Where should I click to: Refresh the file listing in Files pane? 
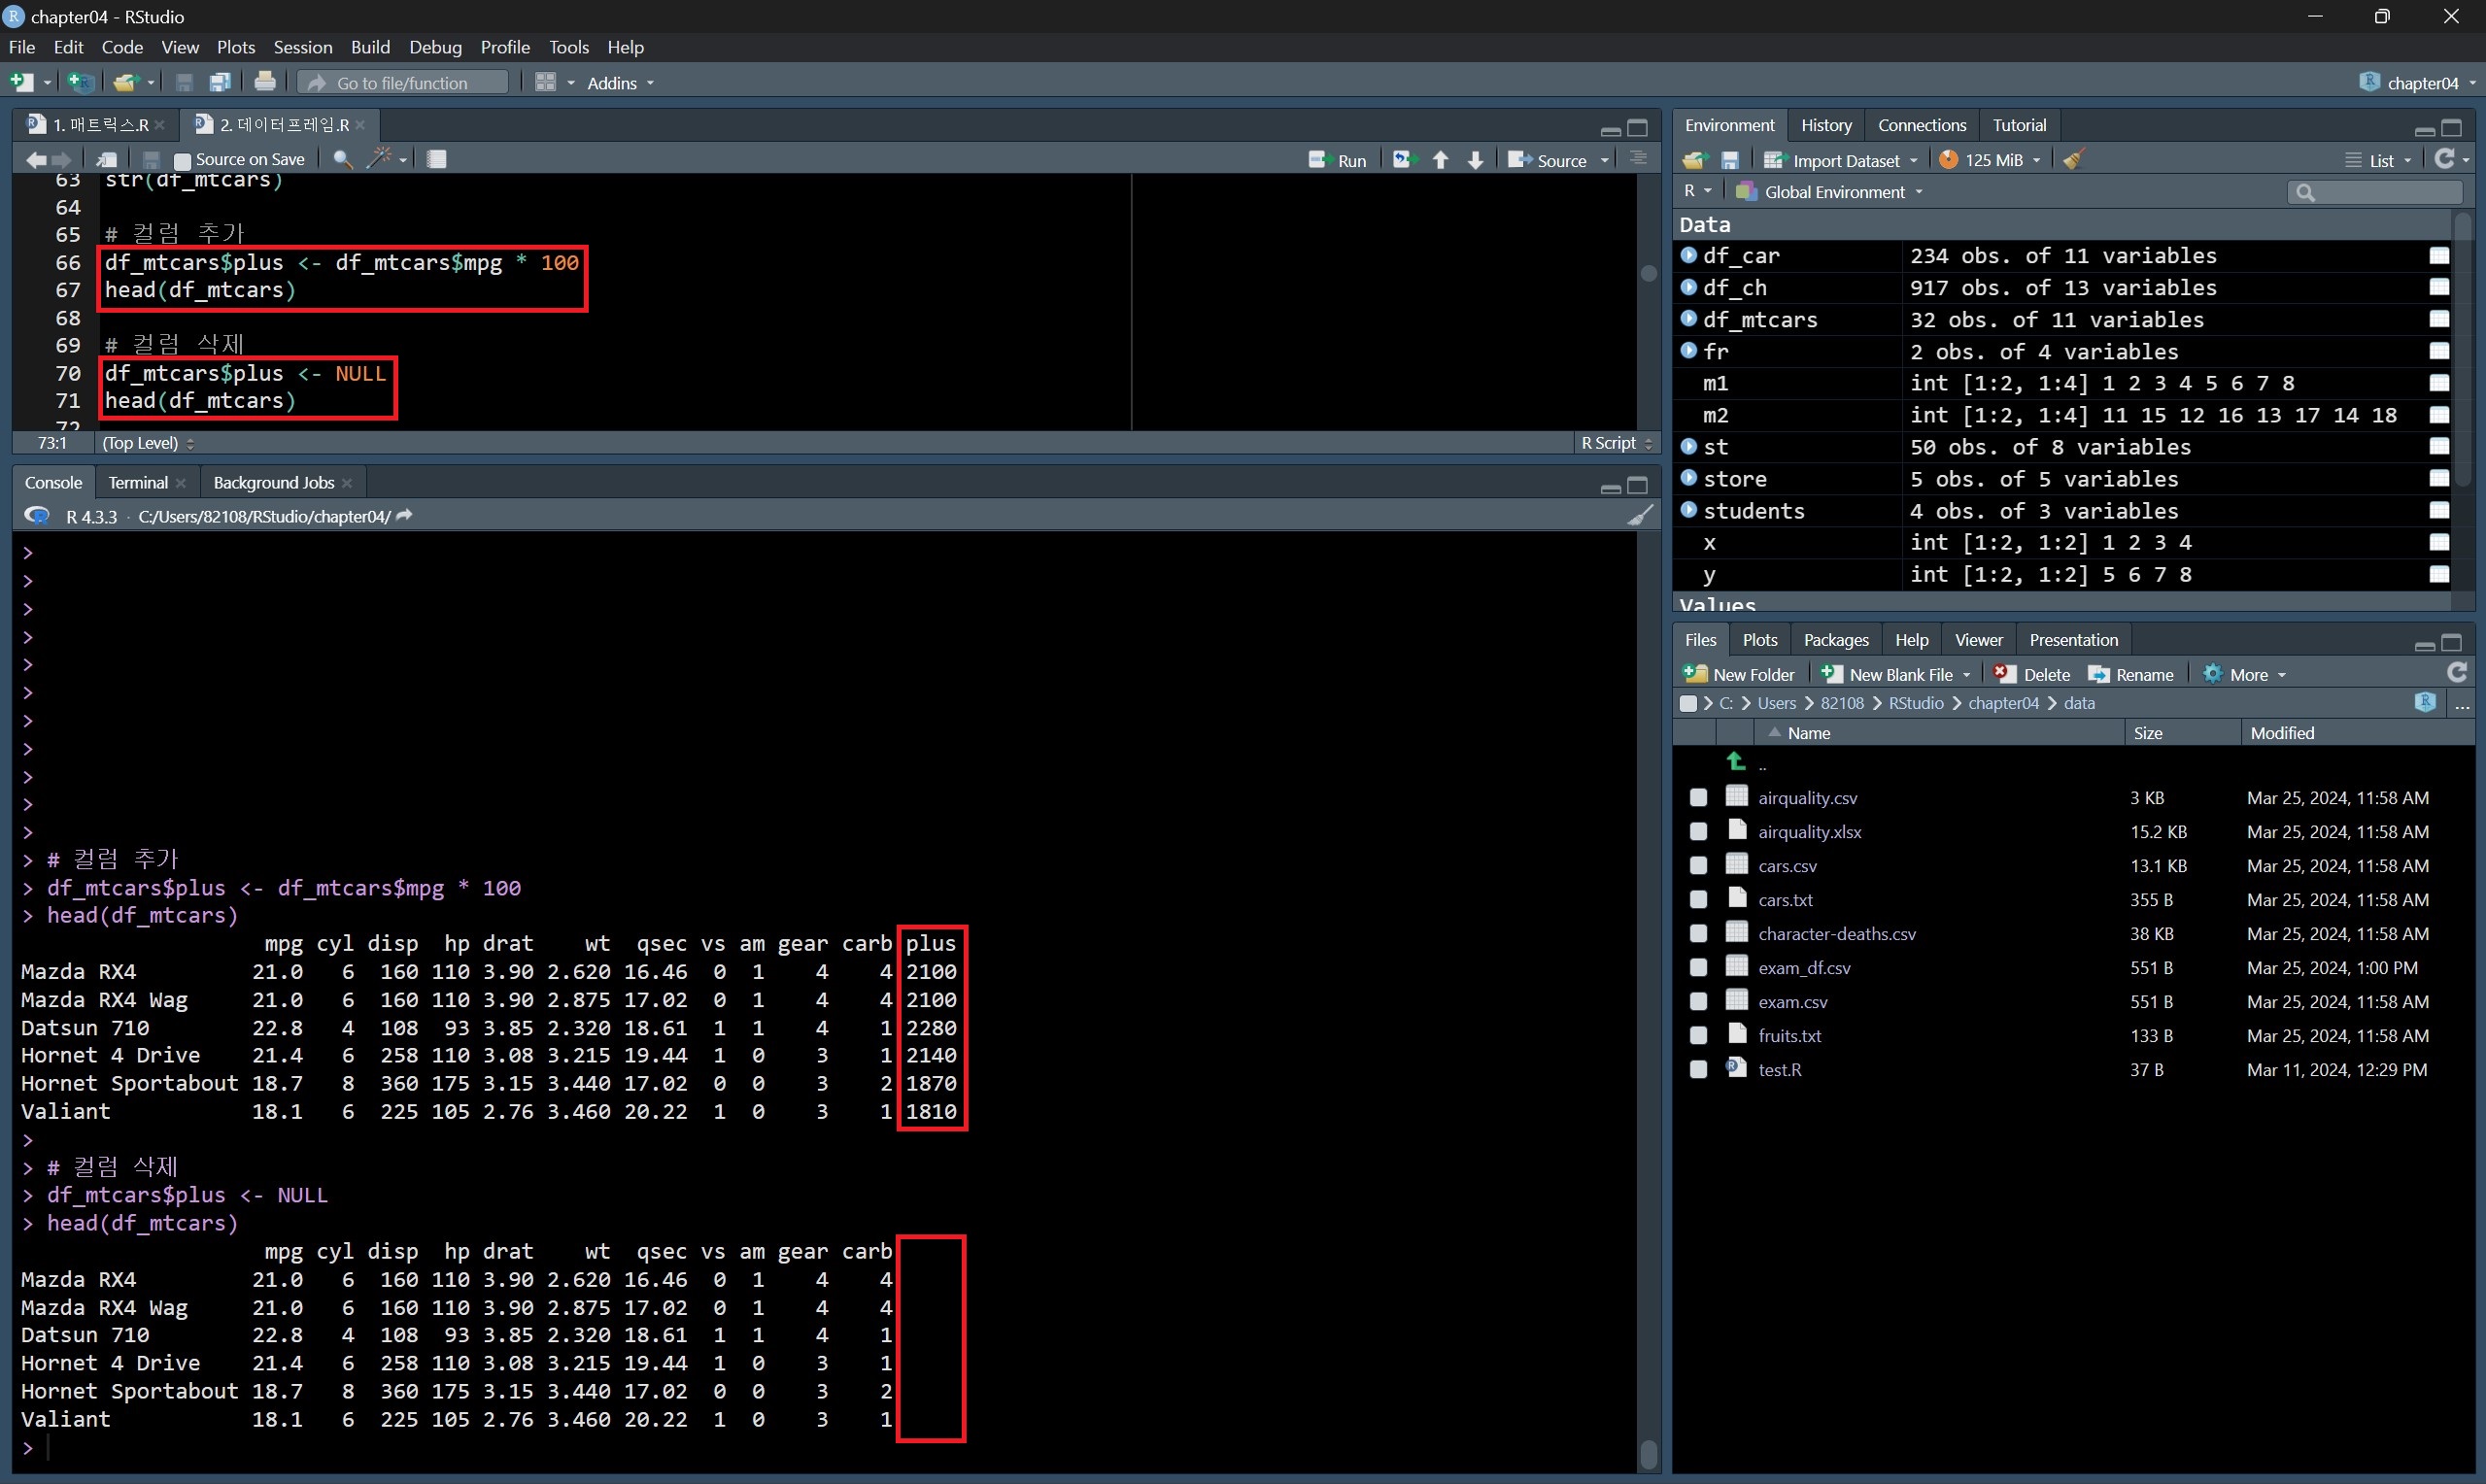click(2456, 673)
